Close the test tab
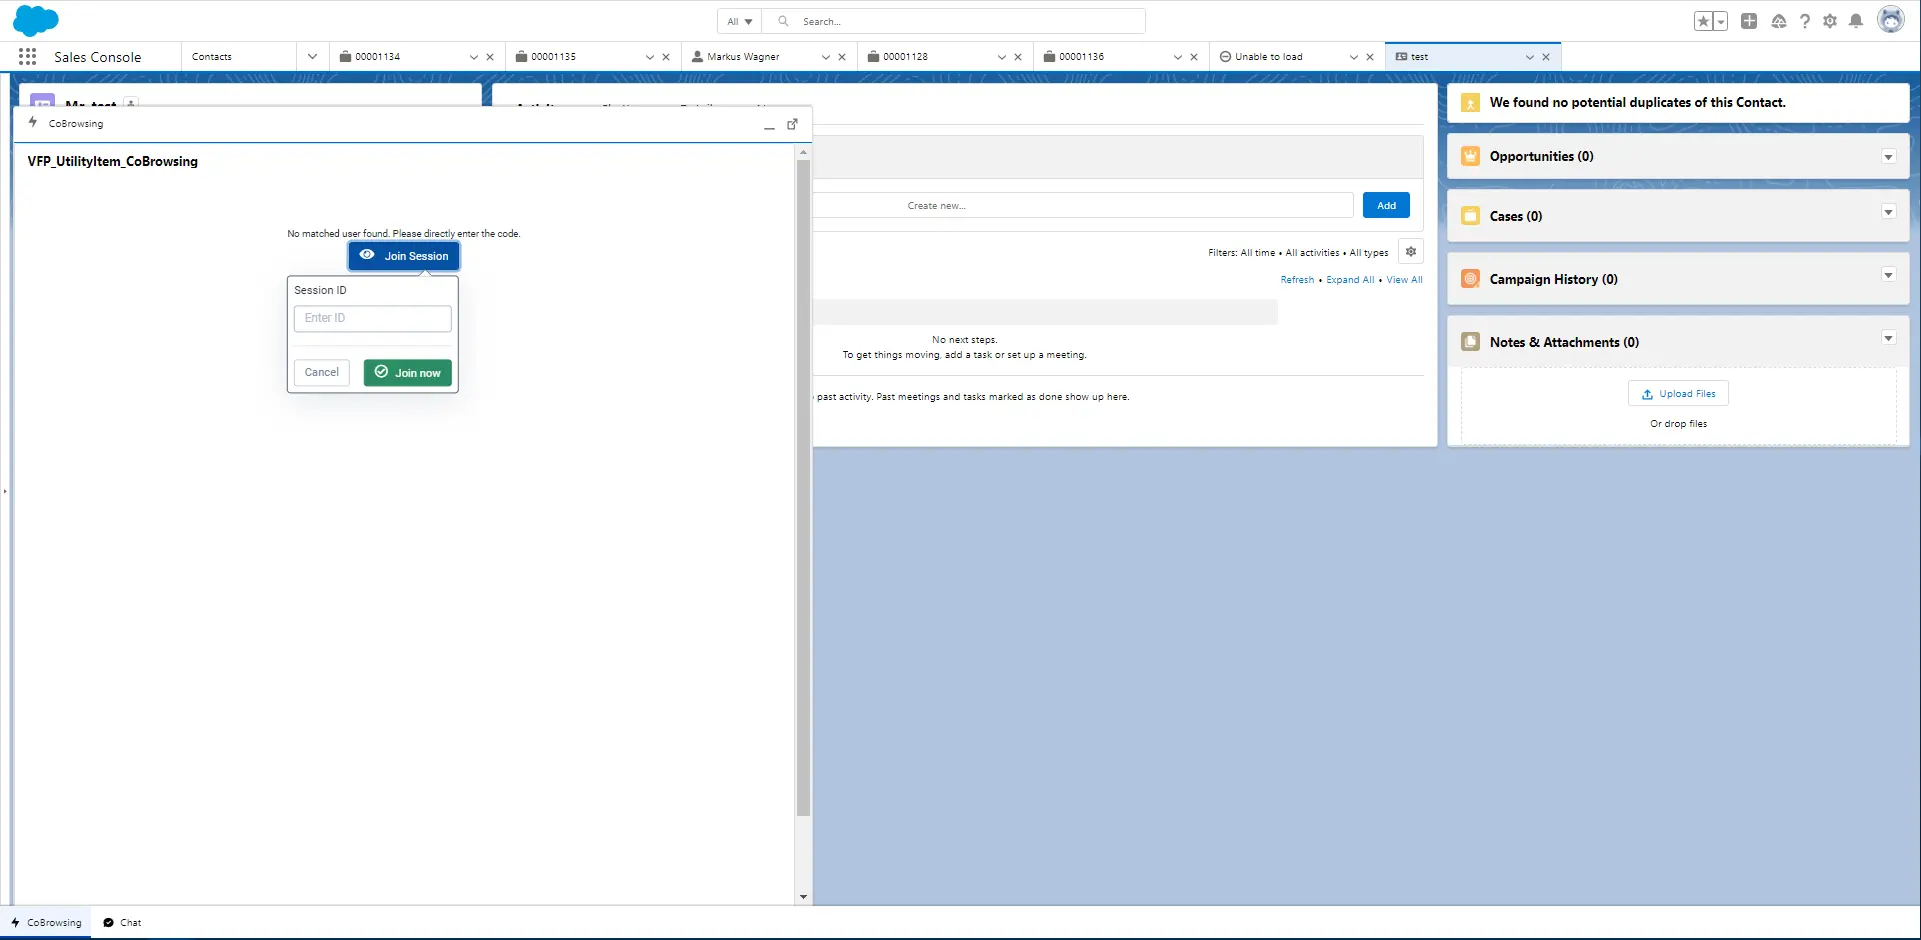Screen dimensions: 1921x940 [x=1546, y=57]
